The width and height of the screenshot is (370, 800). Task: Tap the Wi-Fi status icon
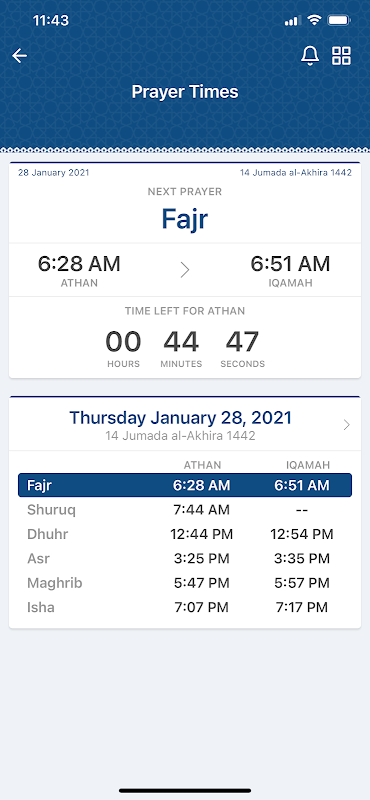pyautogui.click(x=314, y=20)
